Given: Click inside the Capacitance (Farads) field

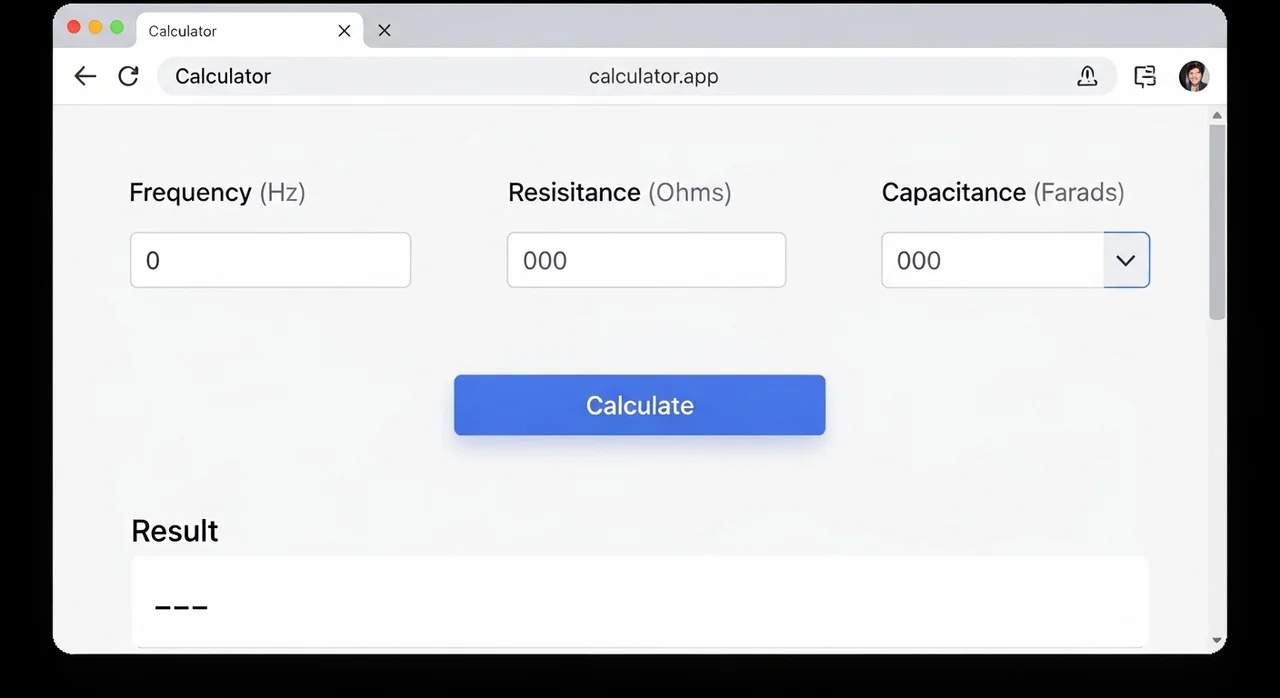Looking at the screenshot, I should point(992,260).
